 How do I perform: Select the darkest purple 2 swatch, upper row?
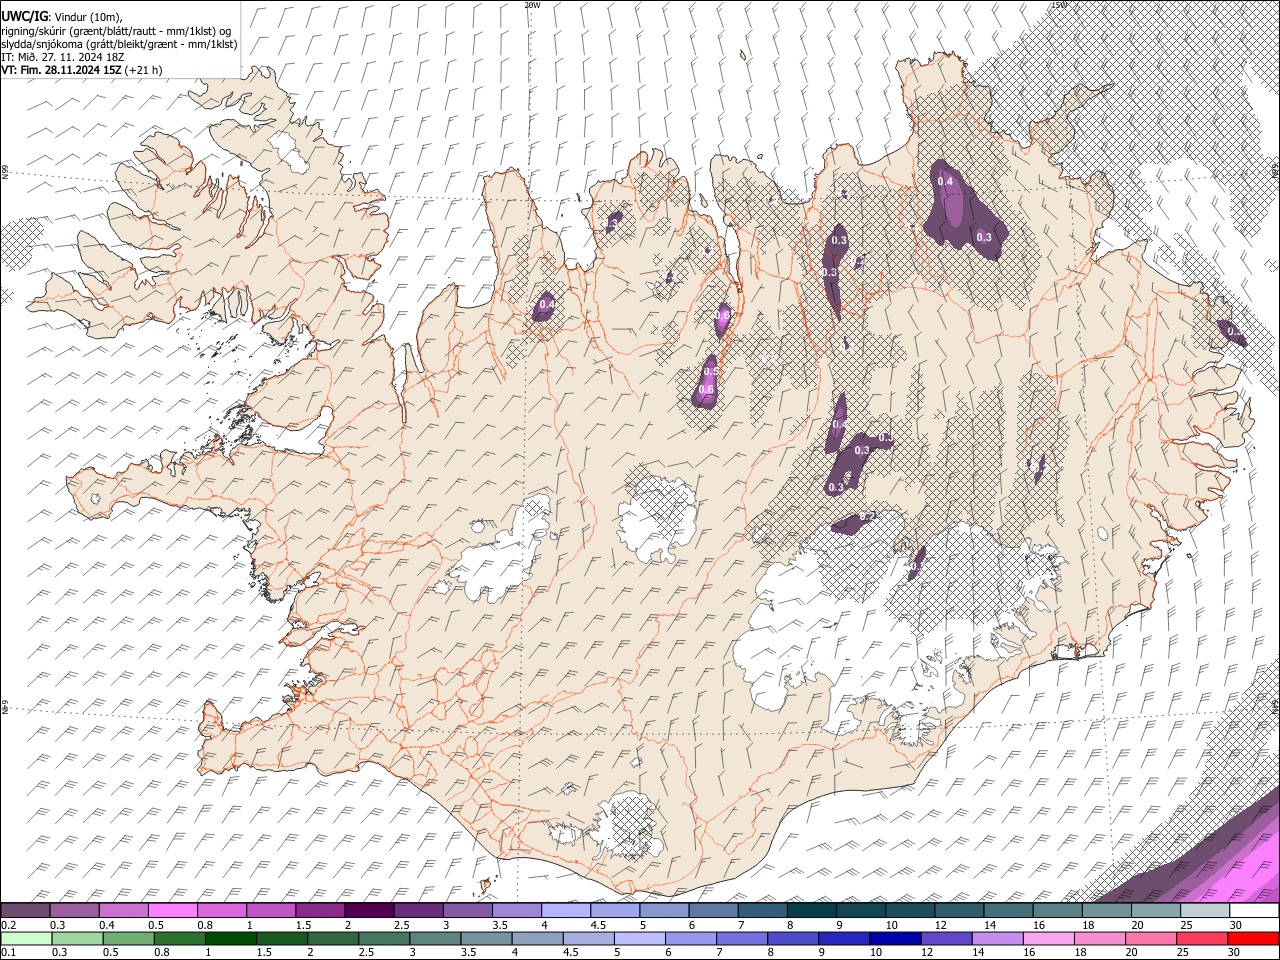(369, 911)
